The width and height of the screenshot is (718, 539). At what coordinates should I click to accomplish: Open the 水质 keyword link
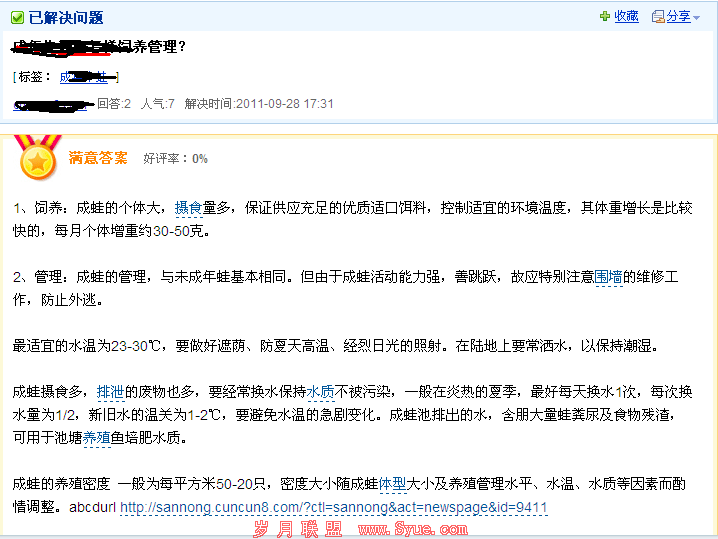321,391
